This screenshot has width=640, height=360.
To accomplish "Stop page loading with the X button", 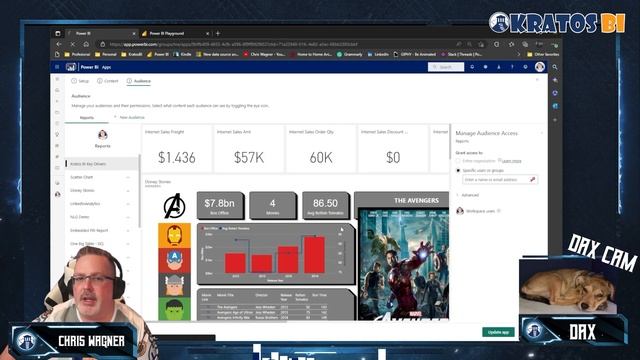I will pyautogui.click(x=72, y=44).
